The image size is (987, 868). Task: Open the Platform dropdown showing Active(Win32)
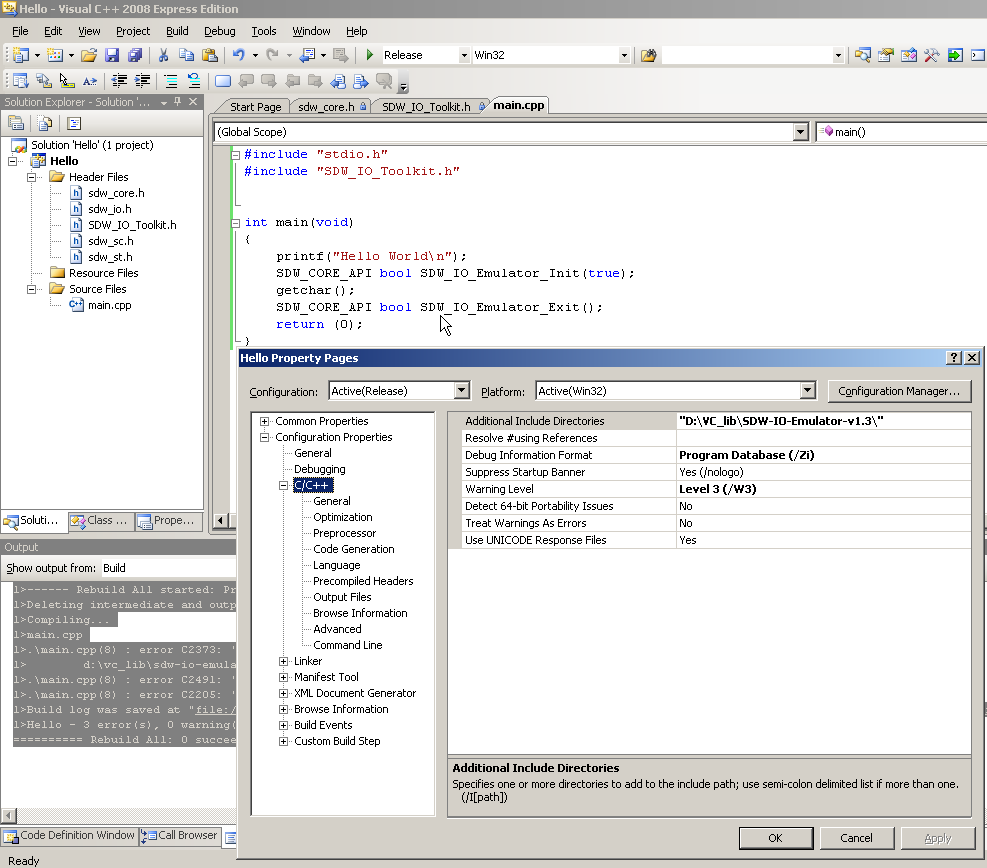tap(808, 391)
